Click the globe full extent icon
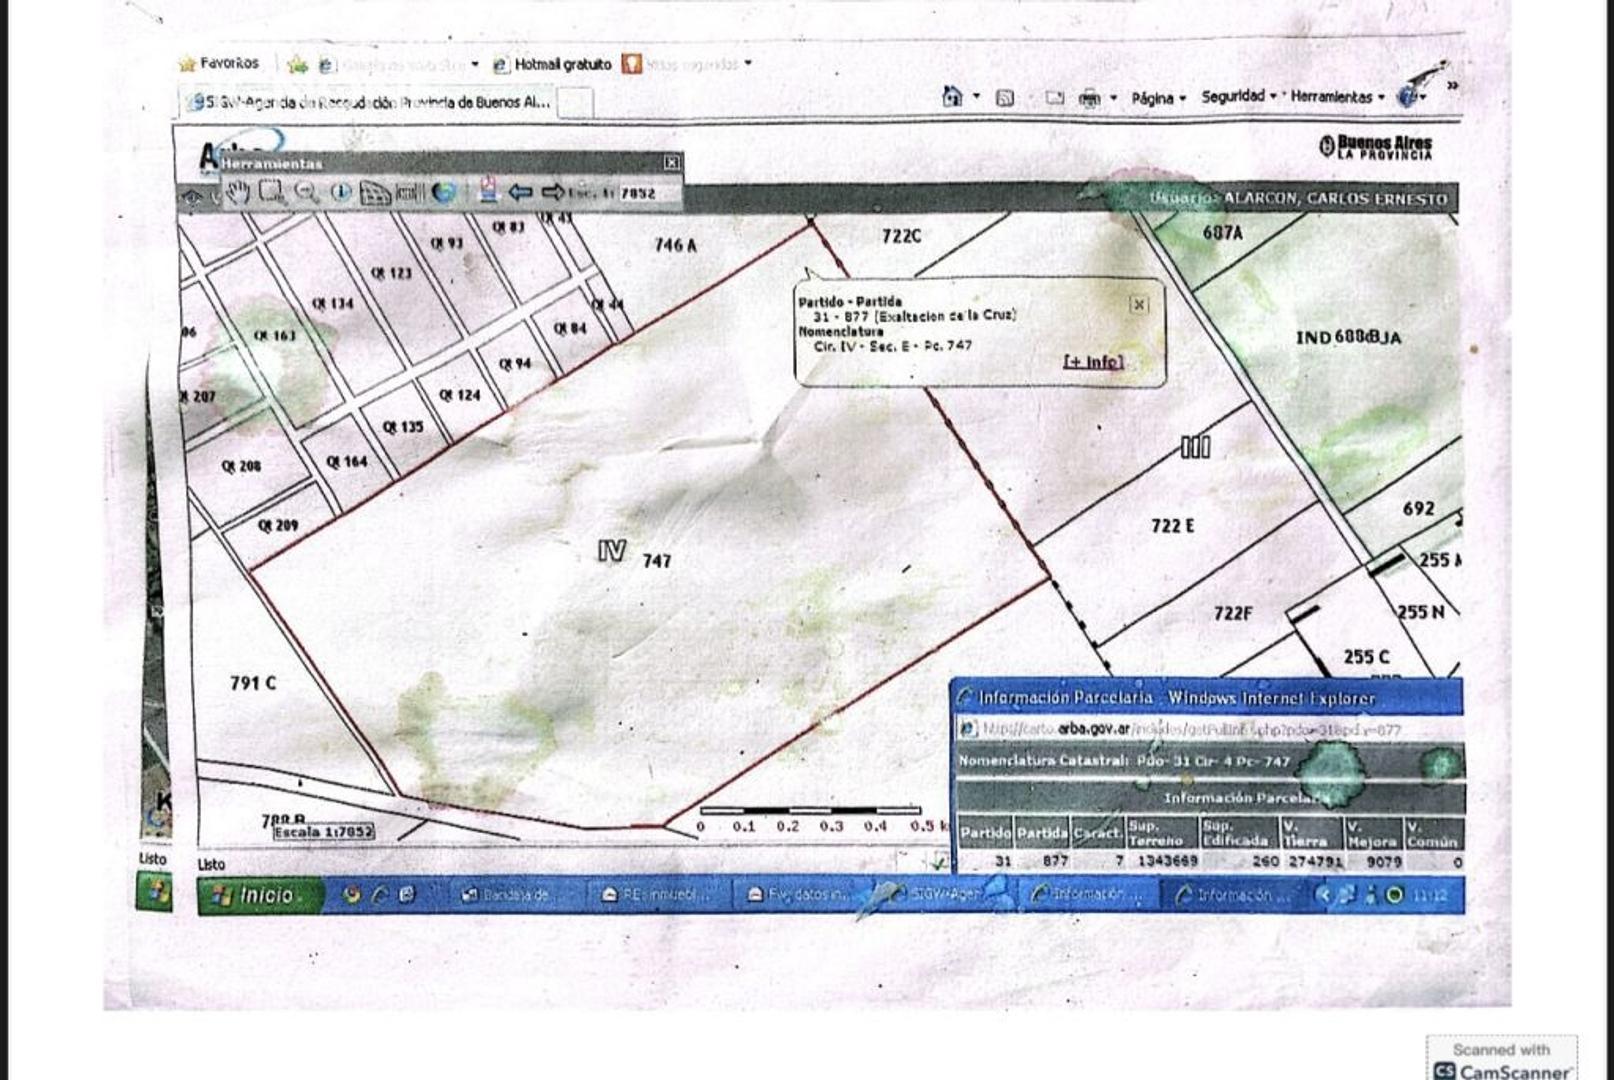Screen dimensions: 1614x1080 (x=444, y=192)
